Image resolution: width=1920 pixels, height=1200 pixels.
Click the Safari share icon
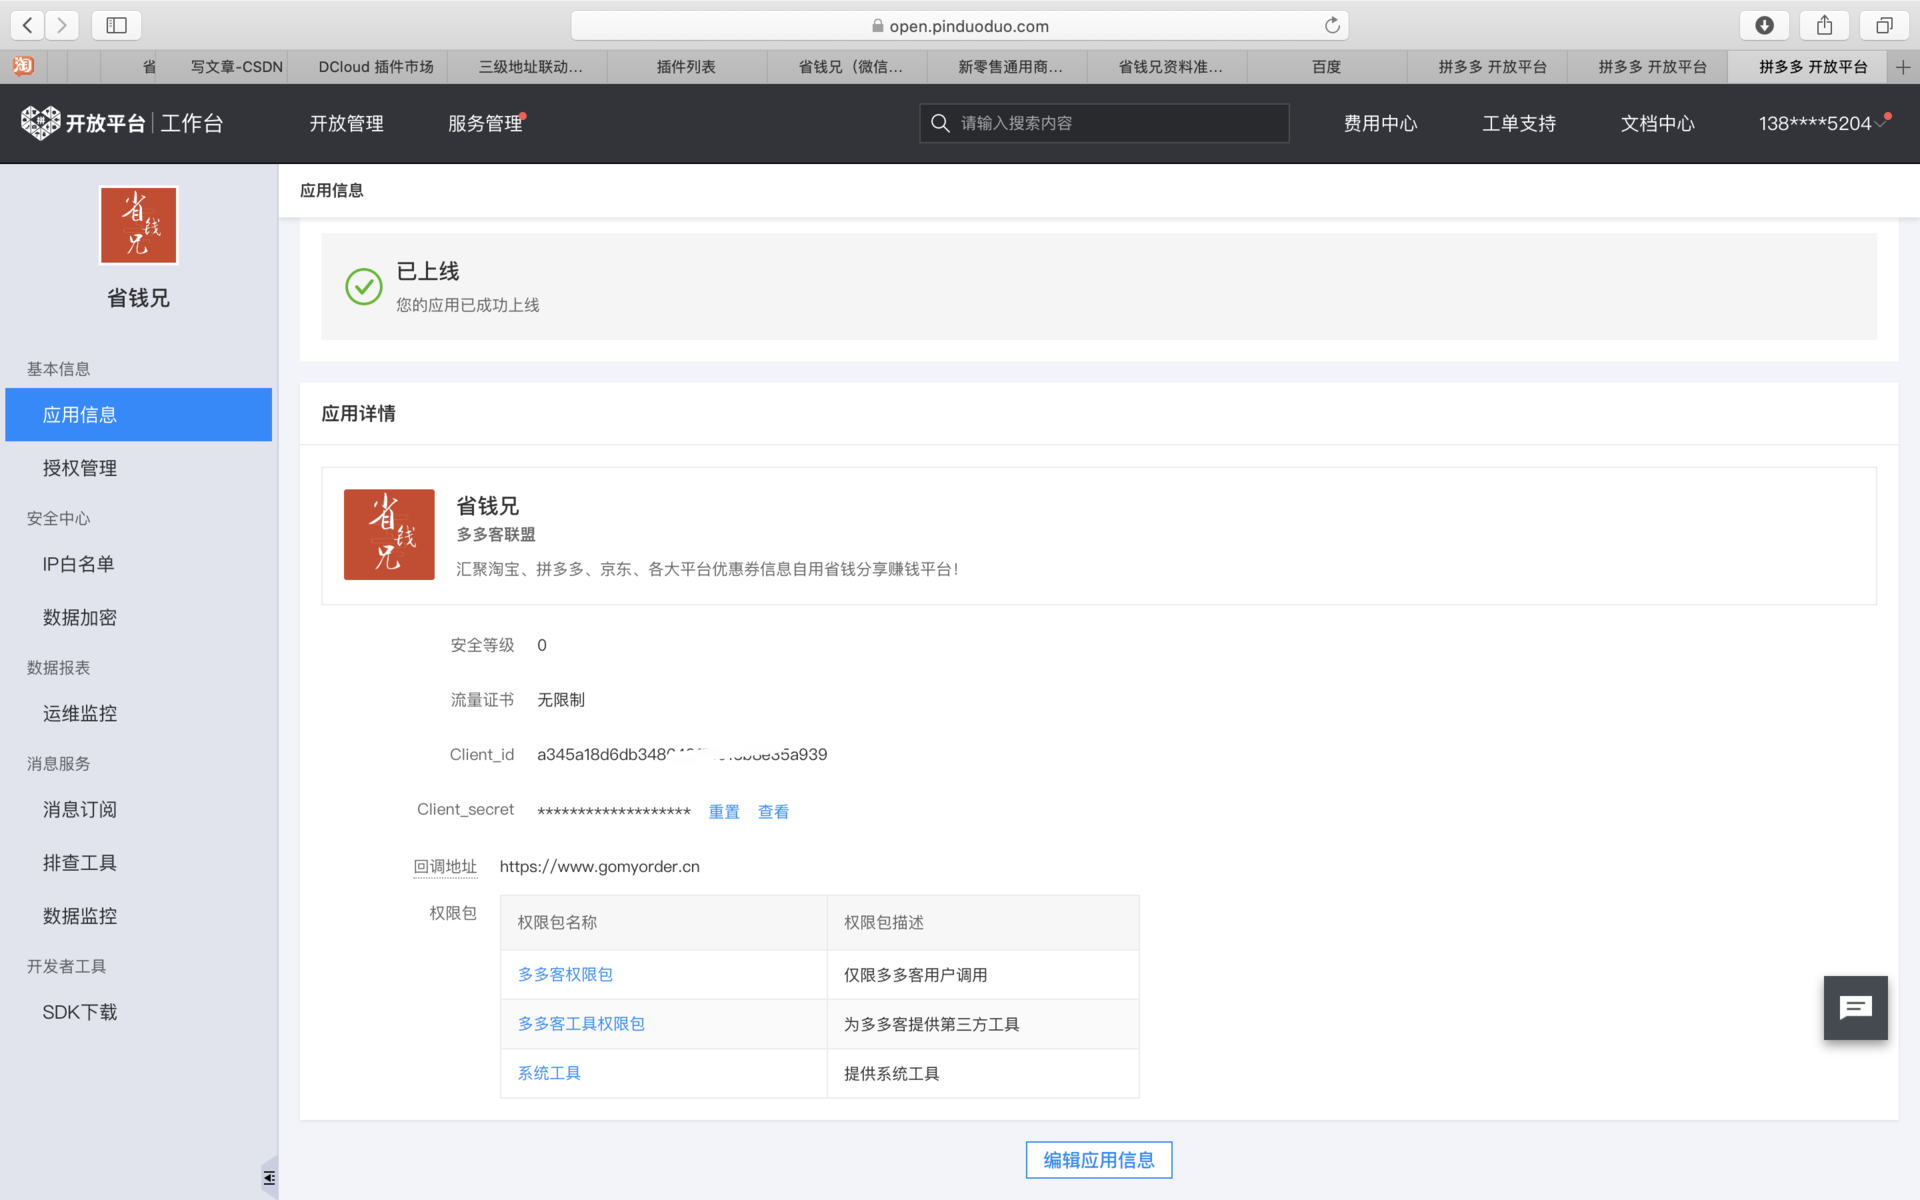[1824, 25]
